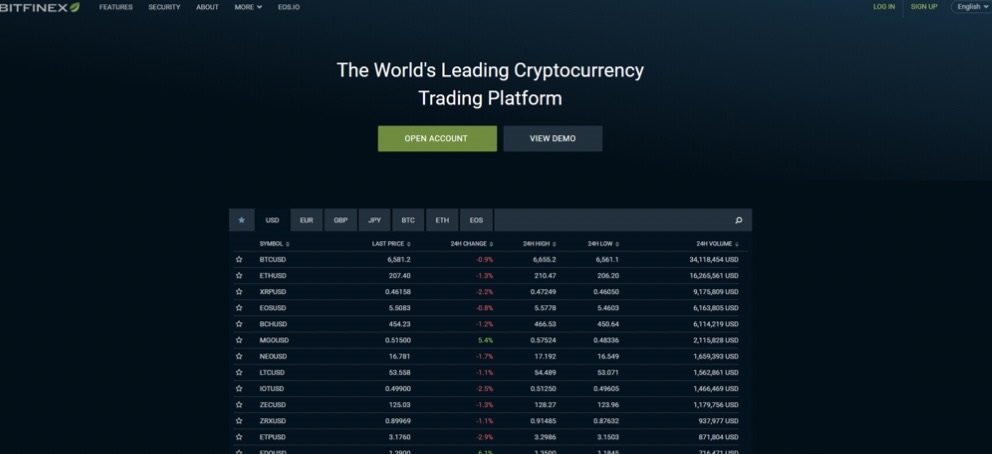
Task: Open the BCHUSD ticker symbol
Action: click(x=273, y=324)
